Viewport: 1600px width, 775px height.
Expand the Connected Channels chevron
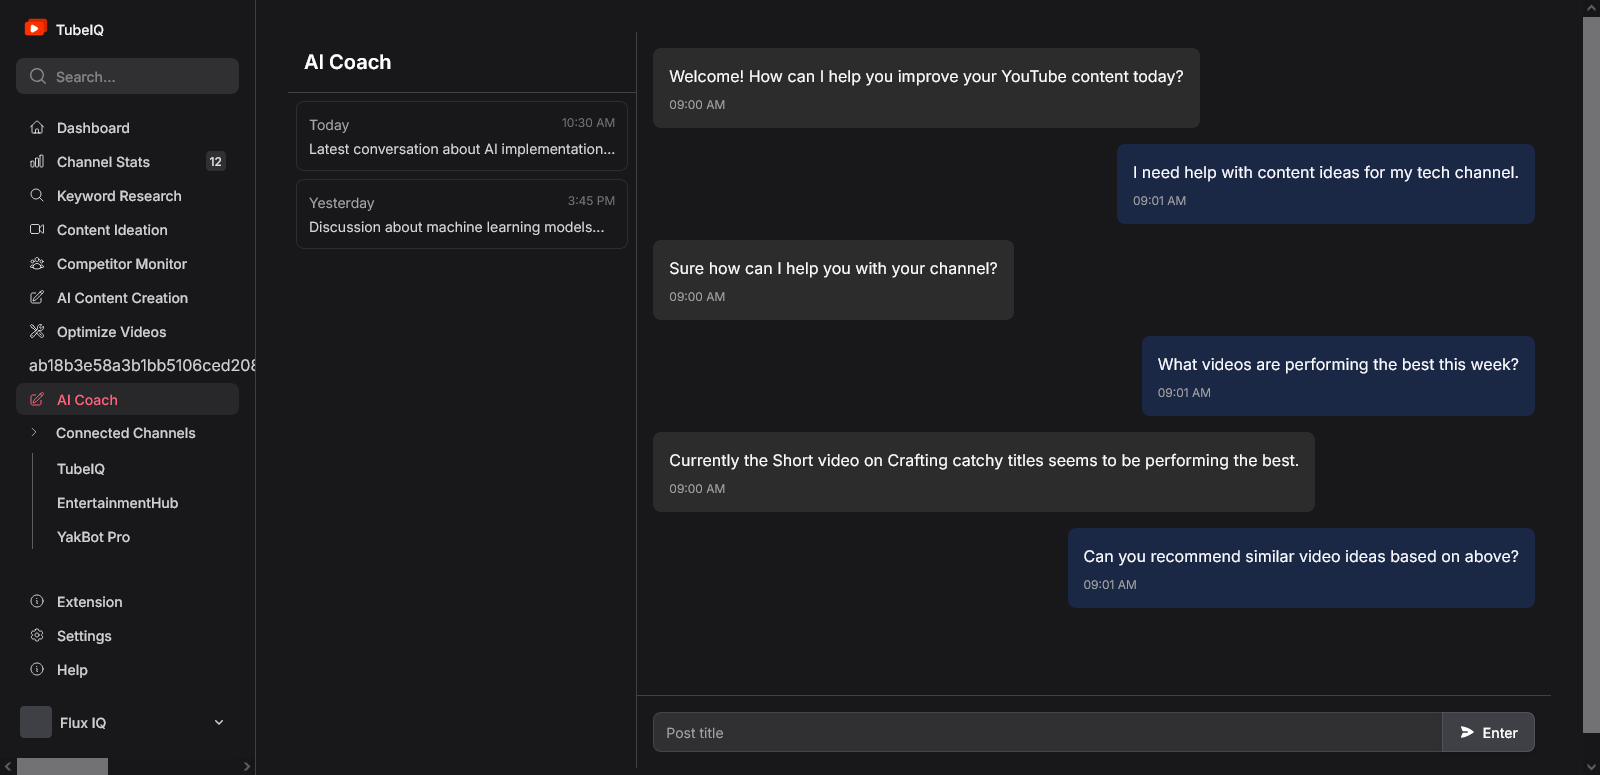pyautogui.click(x=34, y=432)
